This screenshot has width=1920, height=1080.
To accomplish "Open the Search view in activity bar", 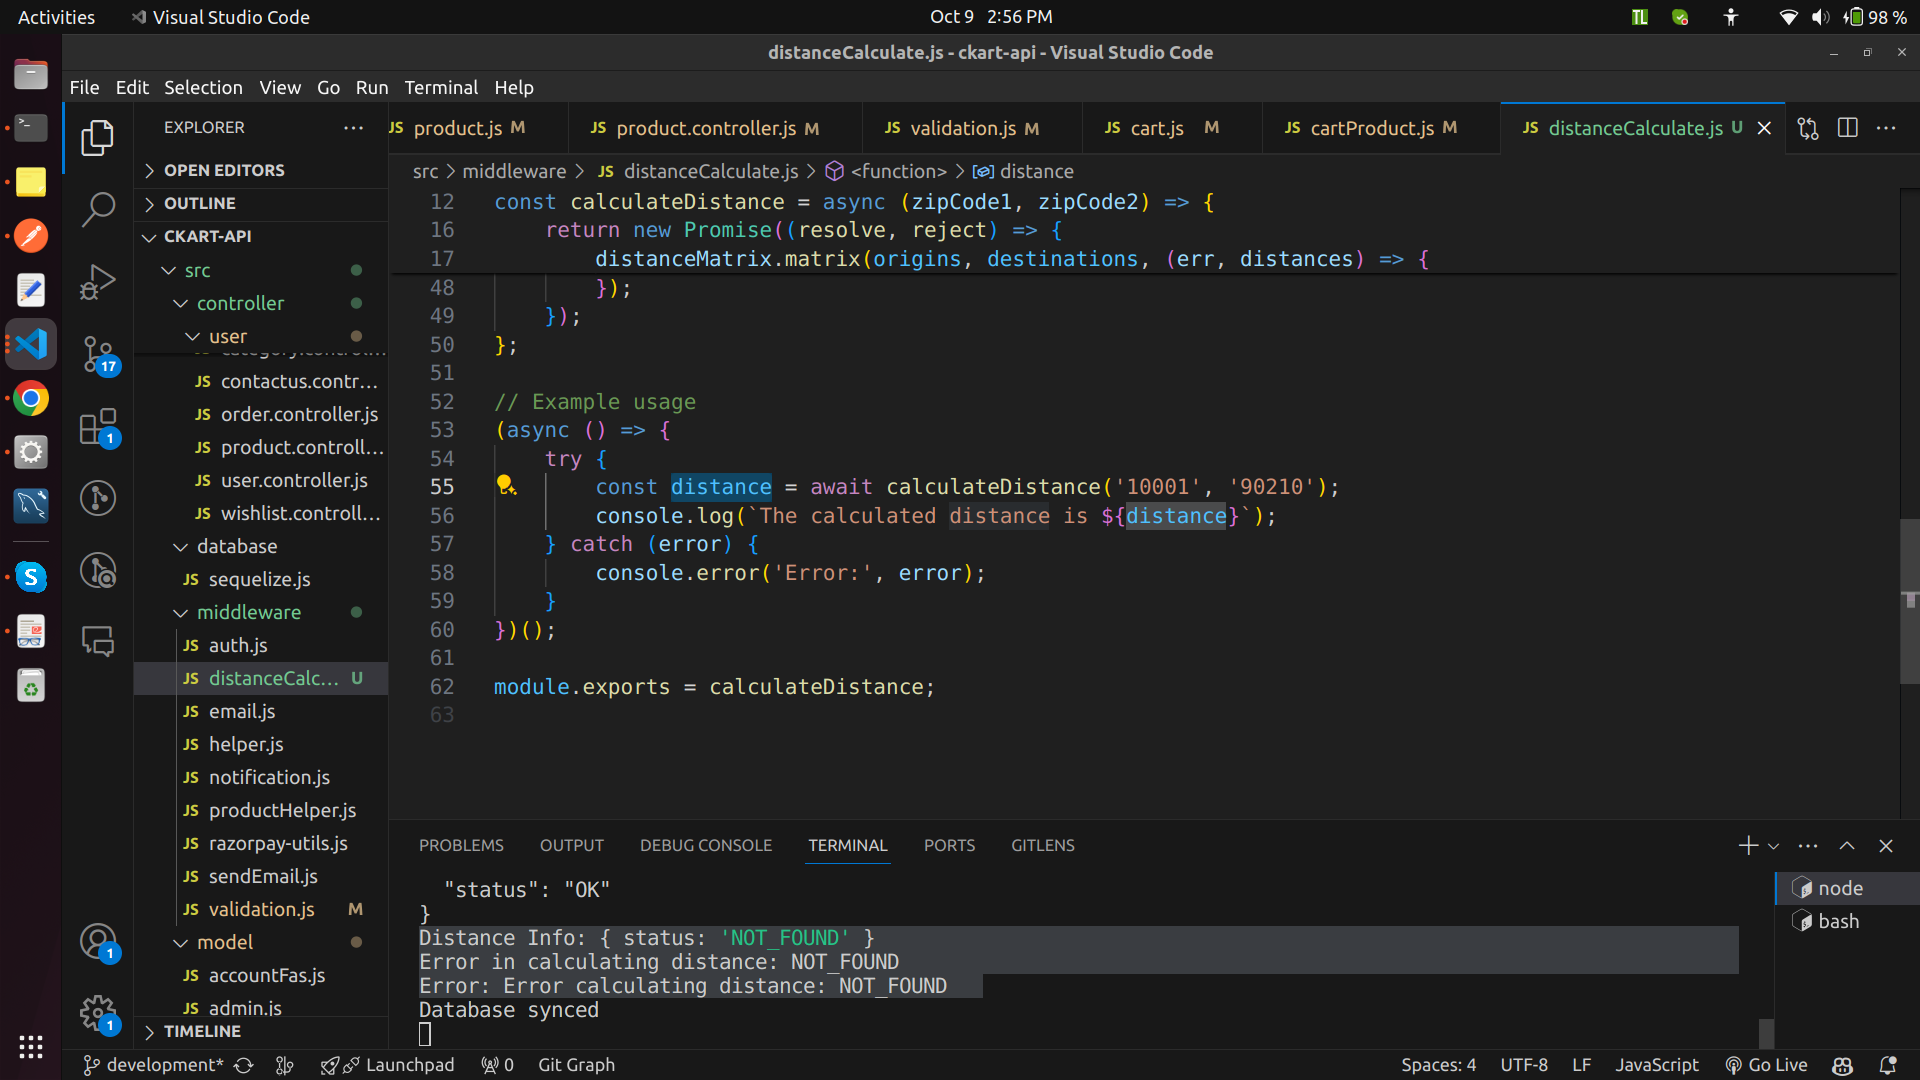I will pos(98,209).
